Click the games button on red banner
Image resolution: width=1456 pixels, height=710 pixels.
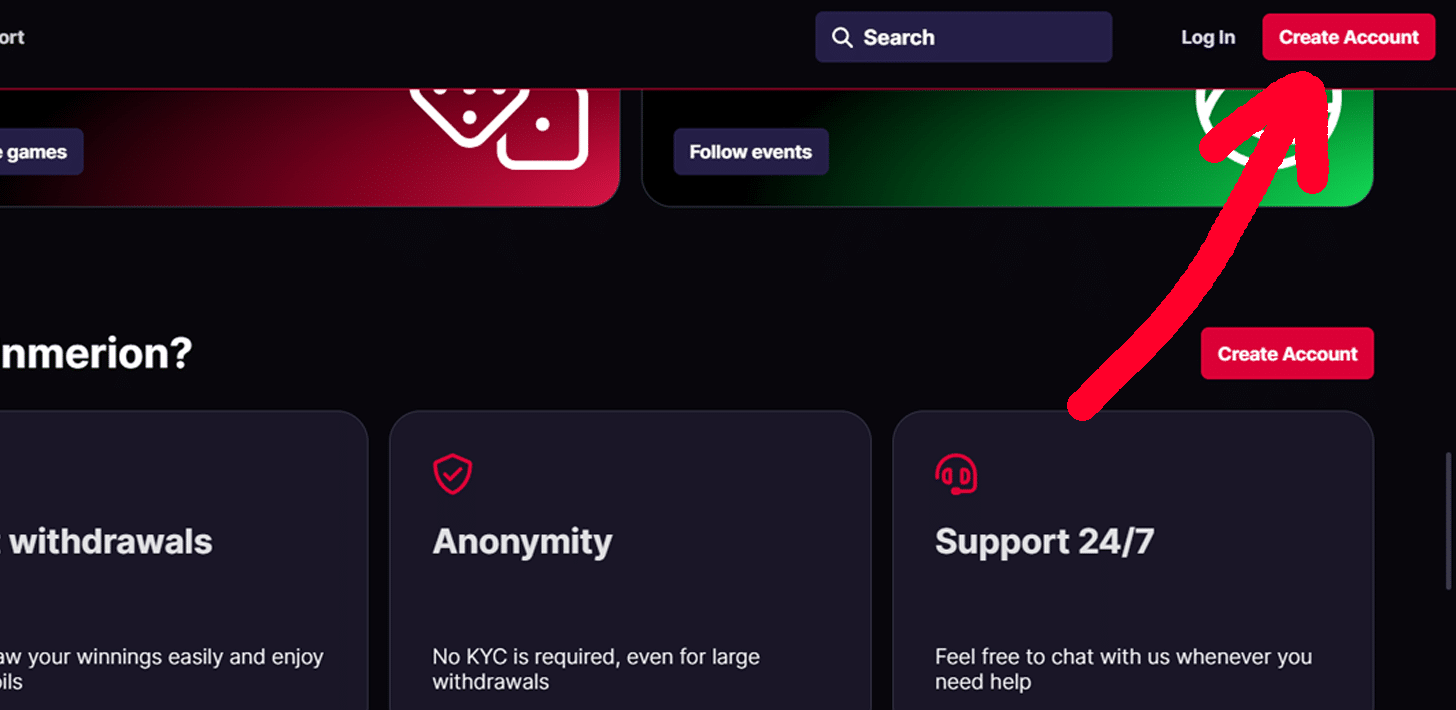coord(38,152)
